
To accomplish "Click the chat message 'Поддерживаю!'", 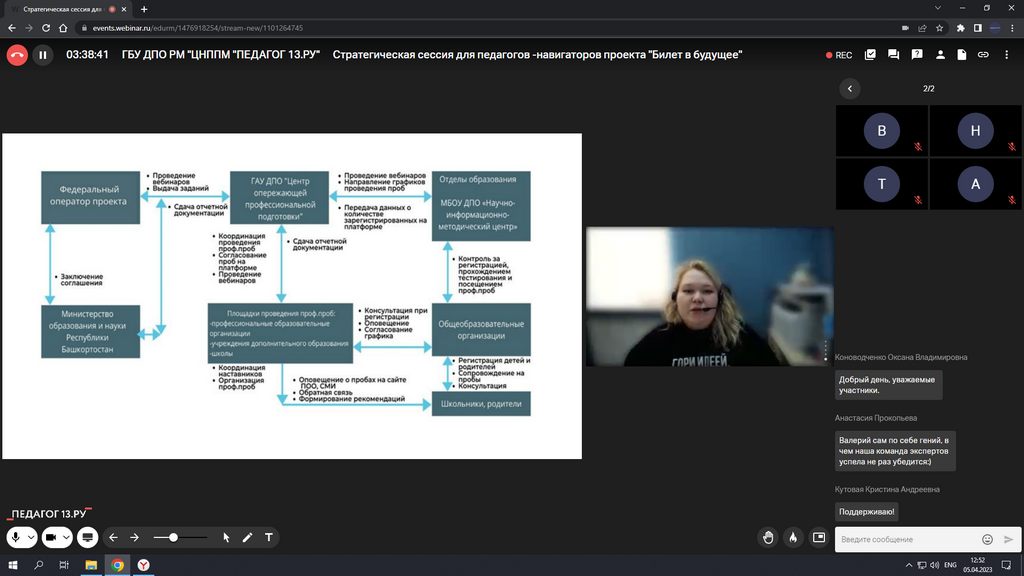I will [x=867, y=511].
